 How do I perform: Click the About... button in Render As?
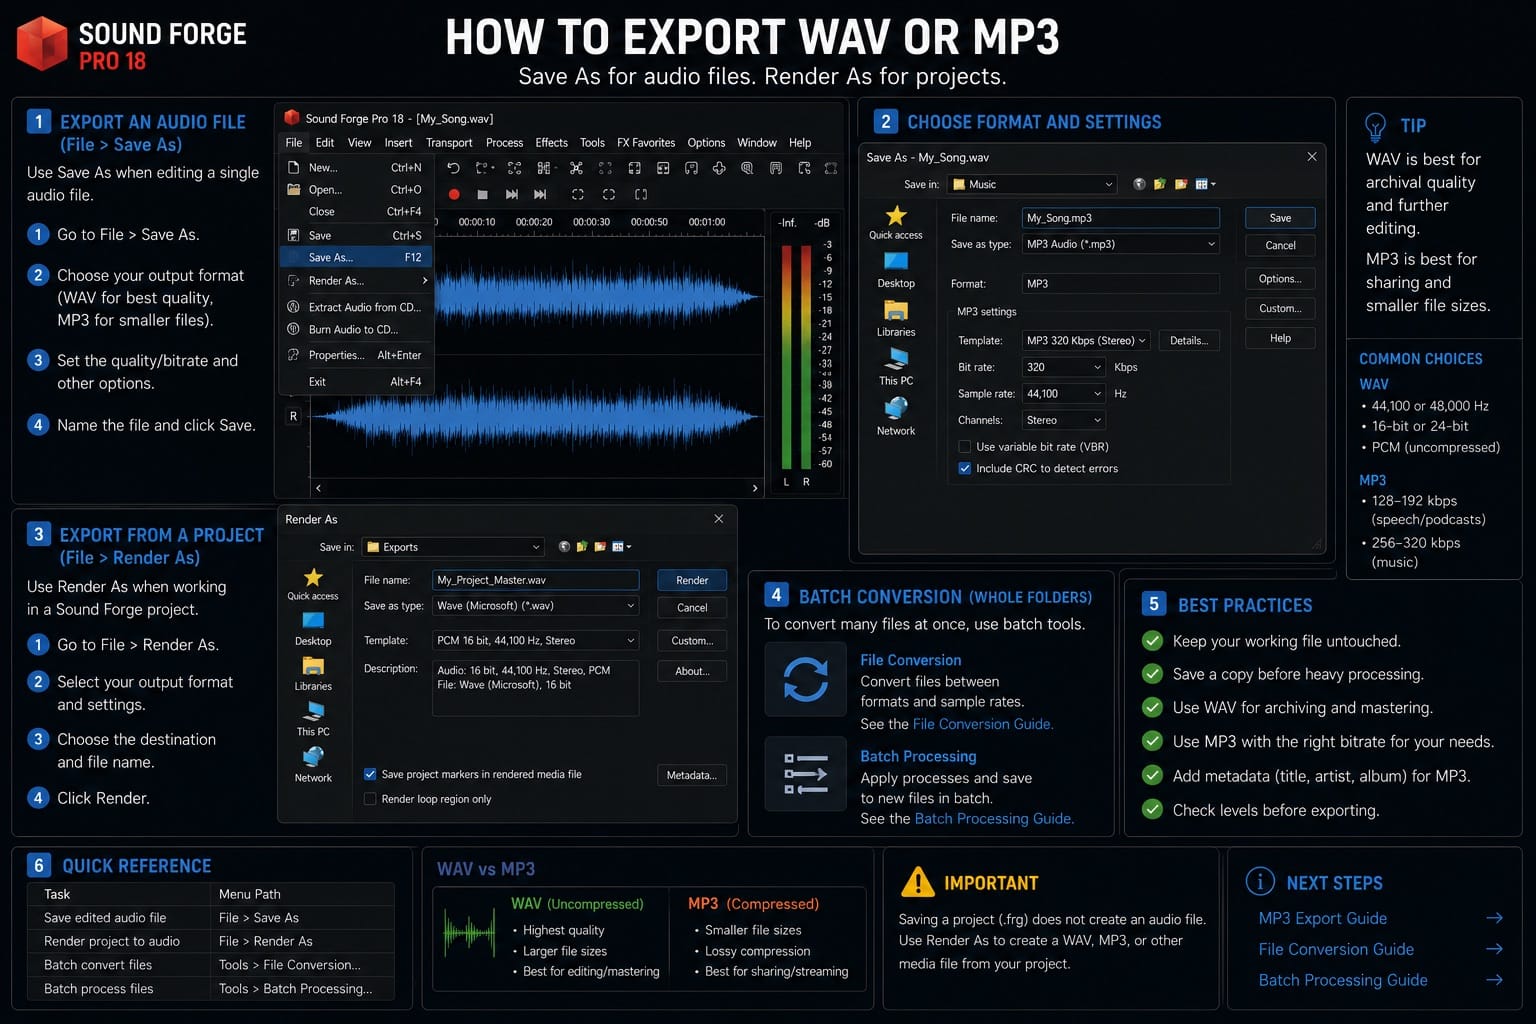692,671
